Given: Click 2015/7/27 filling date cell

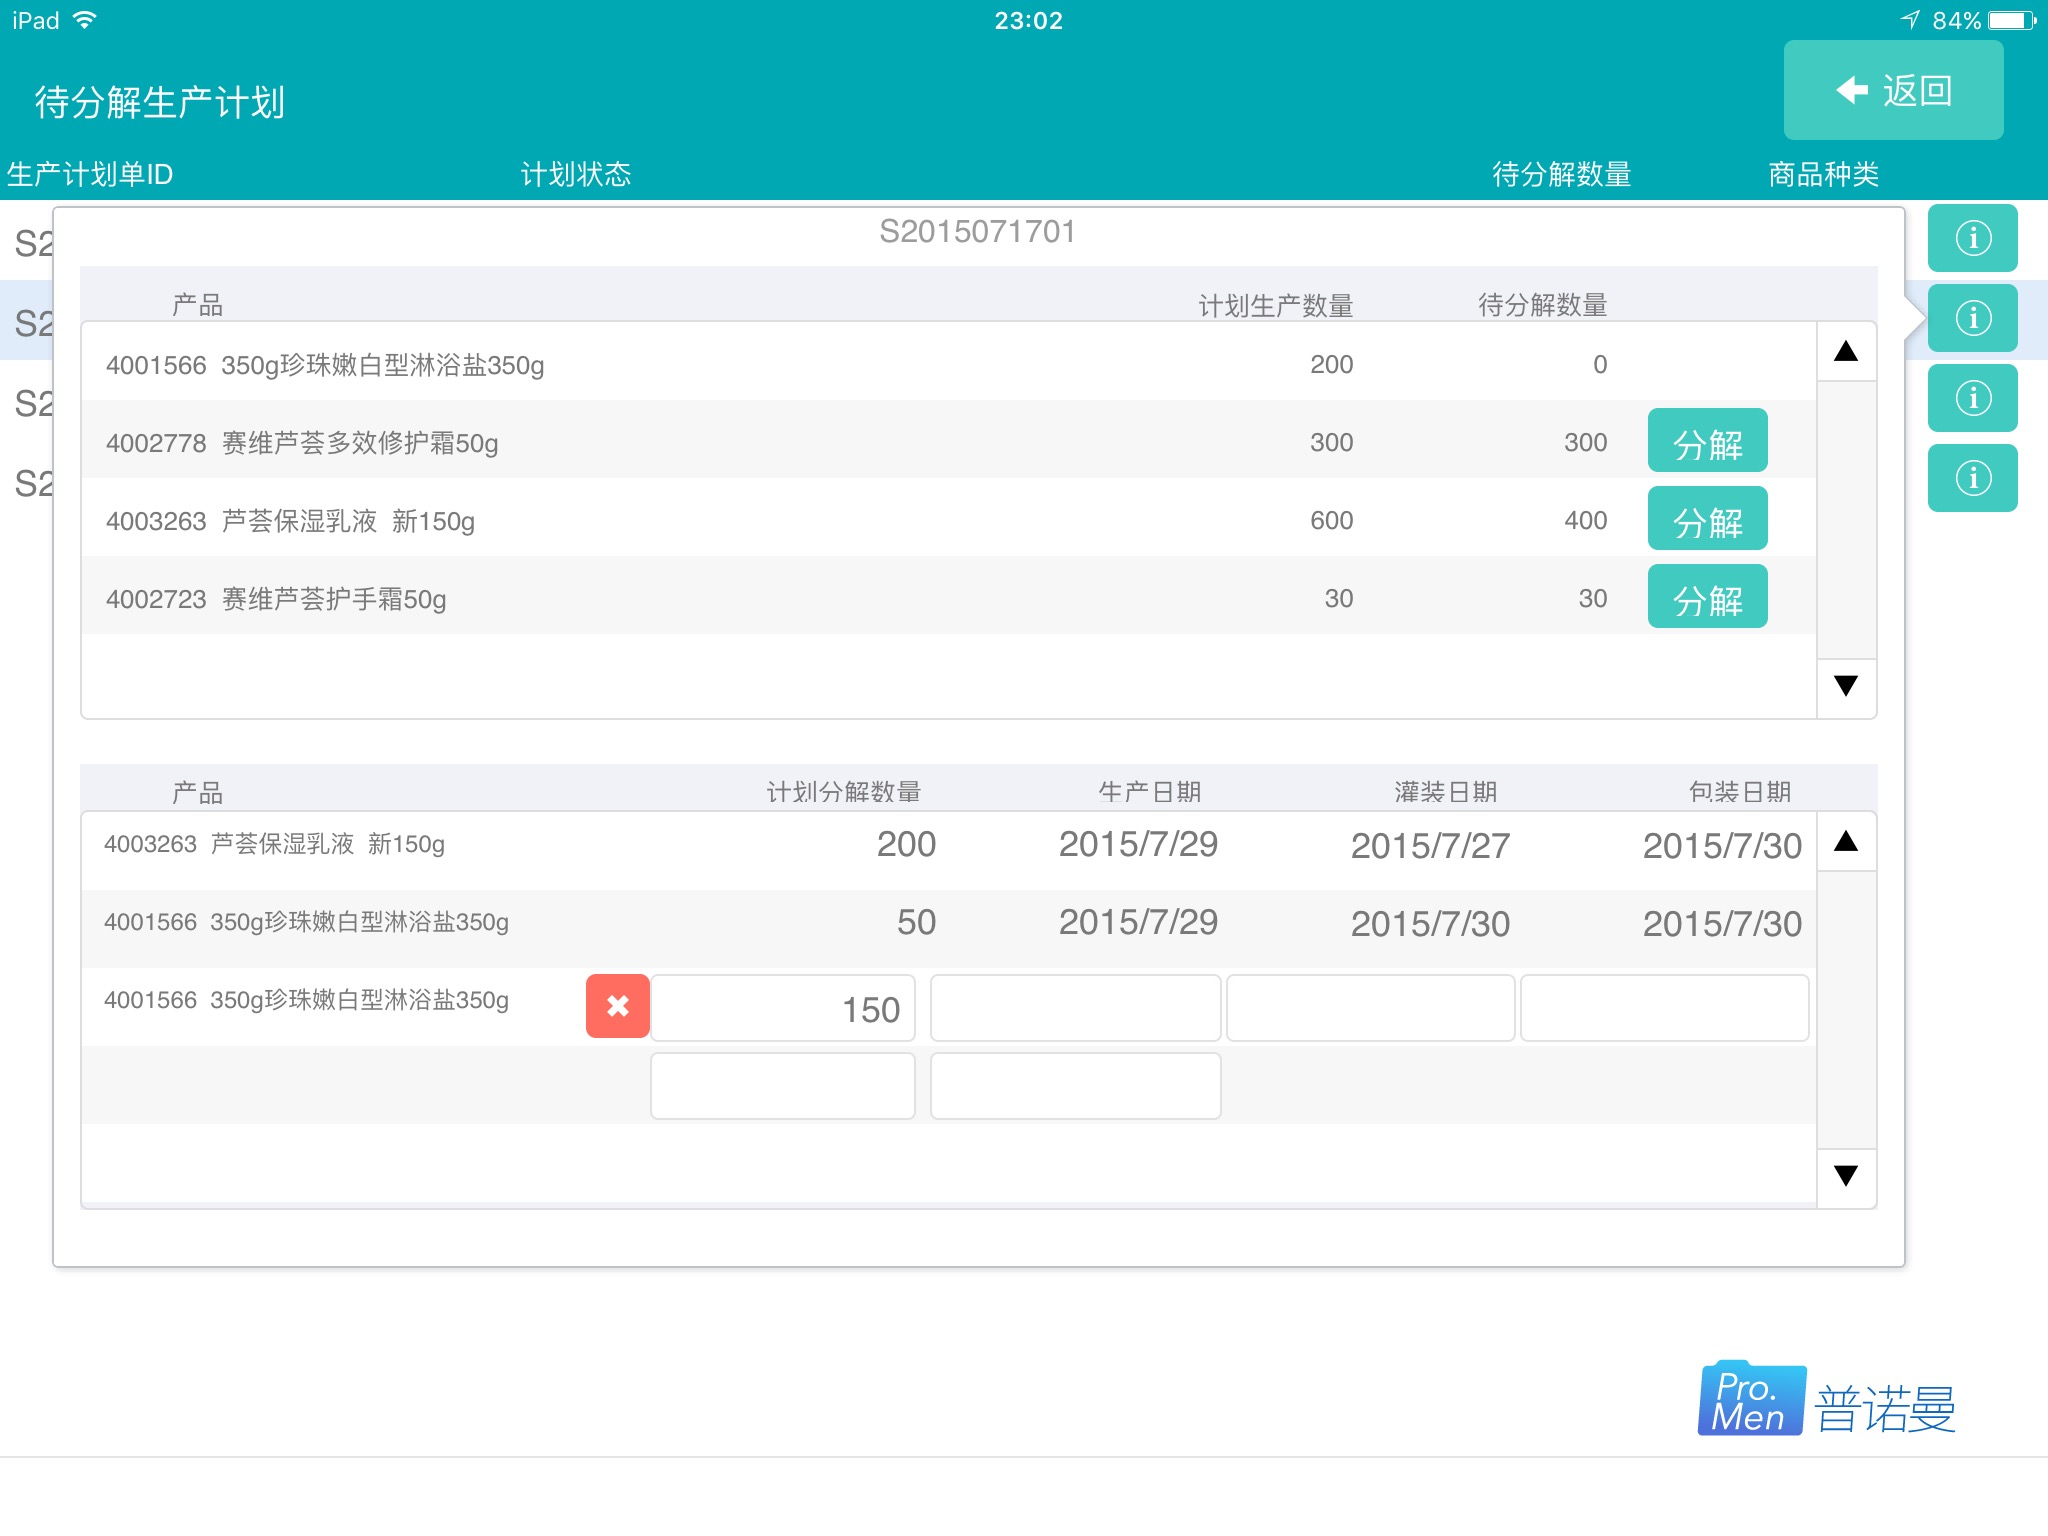Looking at the screenshot, I should [1430, 846].
